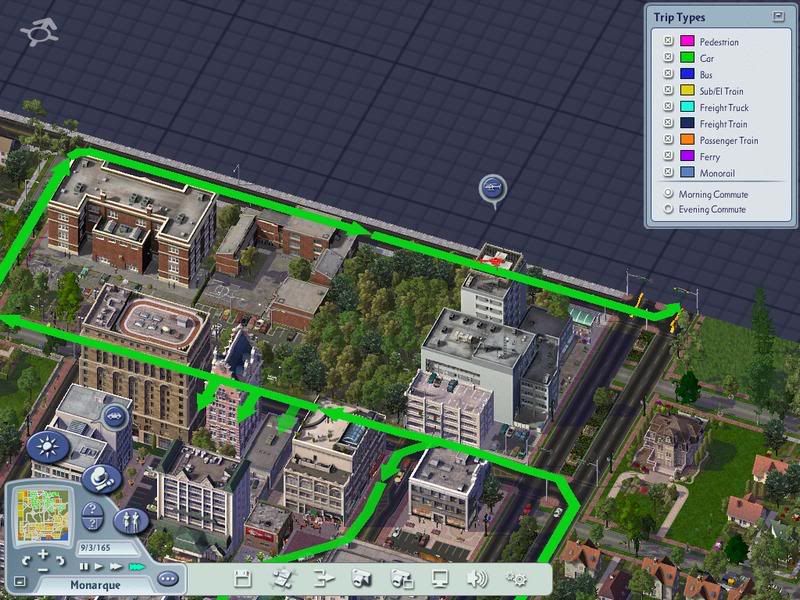Toggle the Pedestrian trip type checkbox

click(x=668, y=41)
